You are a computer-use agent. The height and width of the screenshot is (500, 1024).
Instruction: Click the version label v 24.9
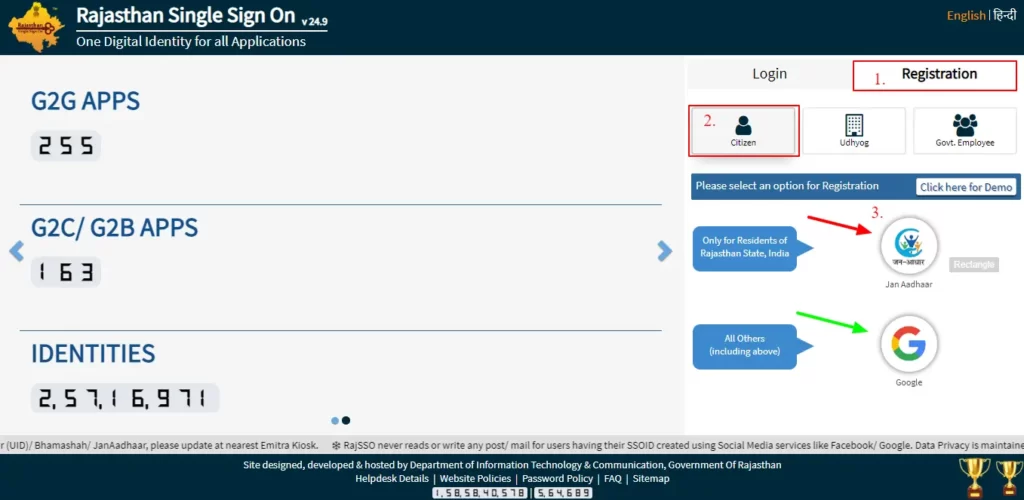[315, 22]
